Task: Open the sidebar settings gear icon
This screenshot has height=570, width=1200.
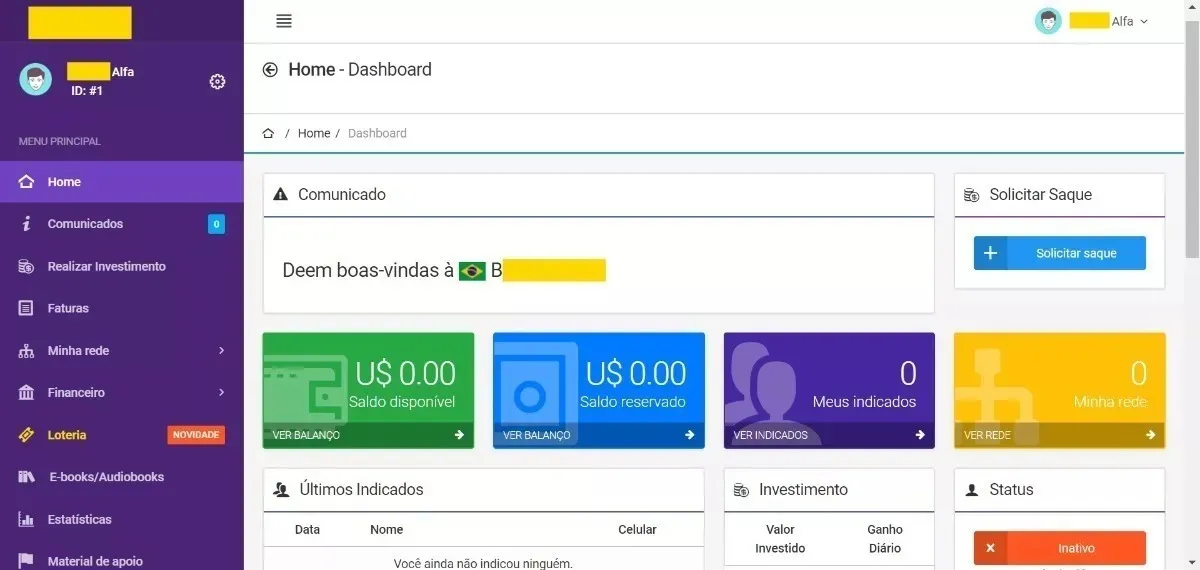Action: (x=217, y=81)
